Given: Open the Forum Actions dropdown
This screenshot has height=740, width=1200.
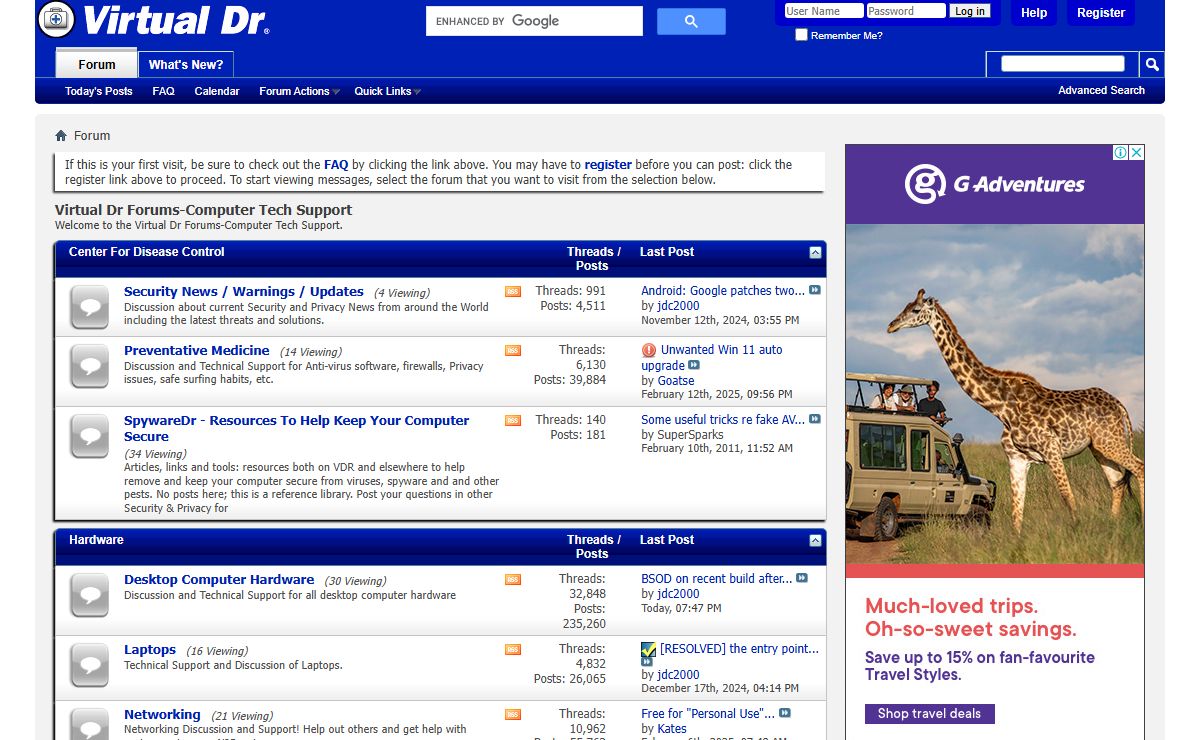Looking at the screenshot, I should pos(299,91).
